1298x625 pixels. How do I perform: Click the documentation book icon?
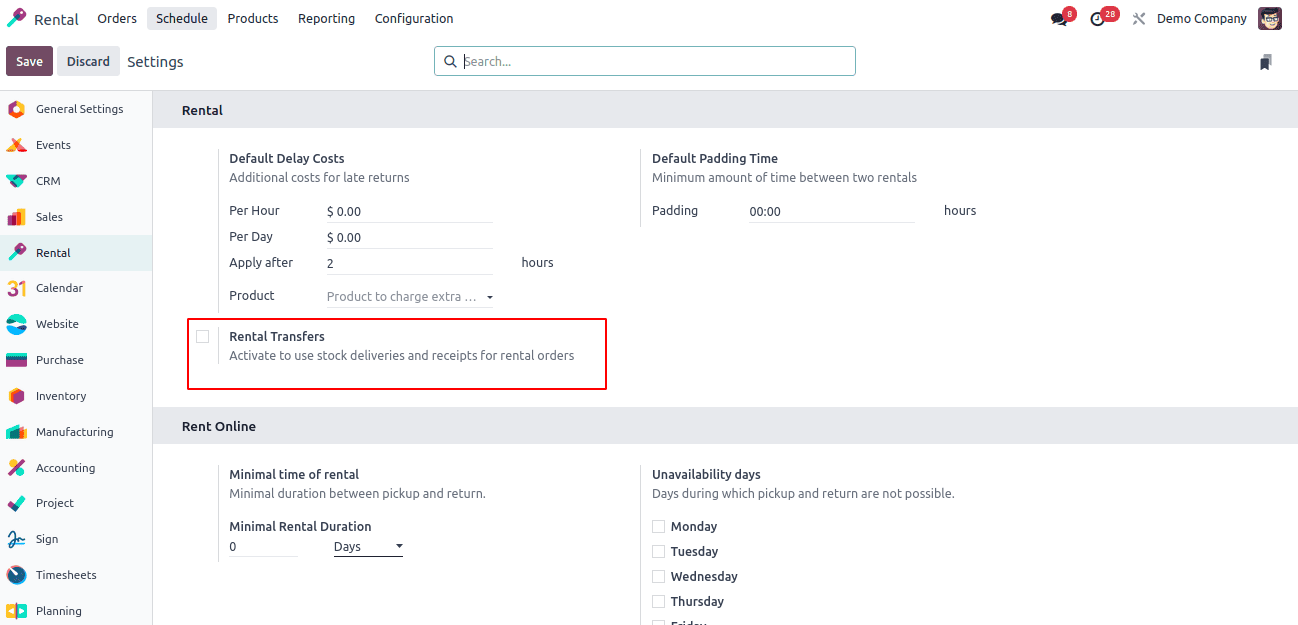[x=1266, y=62]
